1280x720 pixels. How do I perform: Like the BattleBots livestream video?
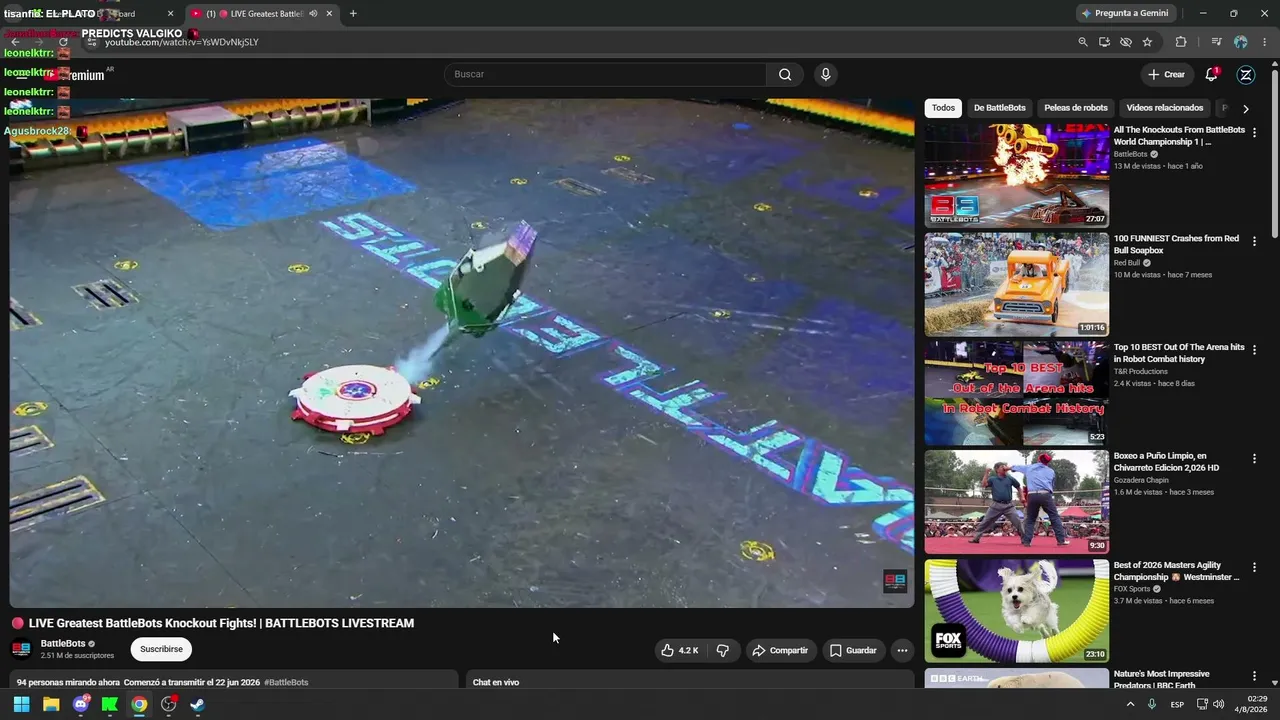point(678,650)
